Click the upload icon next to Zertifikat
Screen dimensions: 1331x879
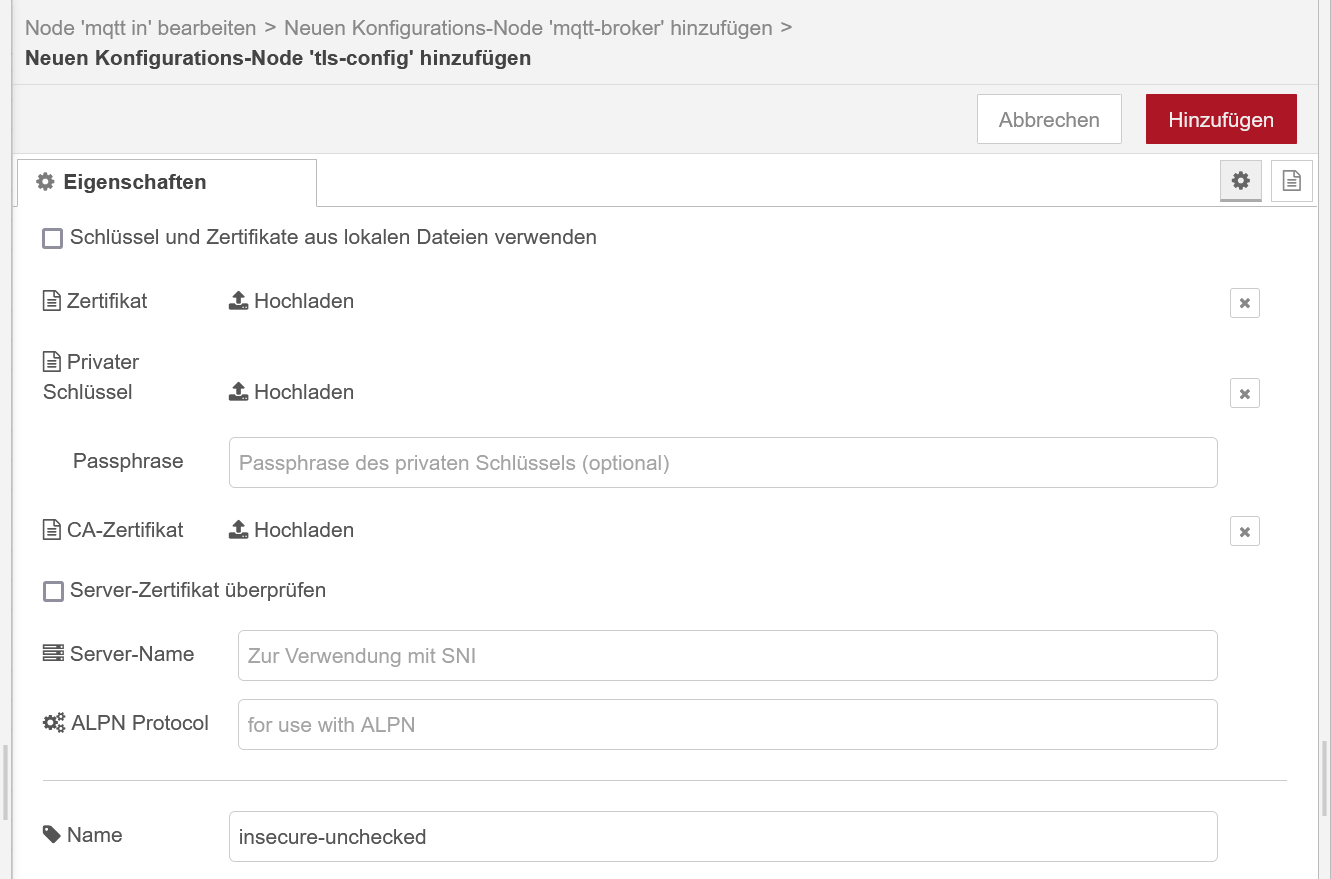[x=239, y=299]
